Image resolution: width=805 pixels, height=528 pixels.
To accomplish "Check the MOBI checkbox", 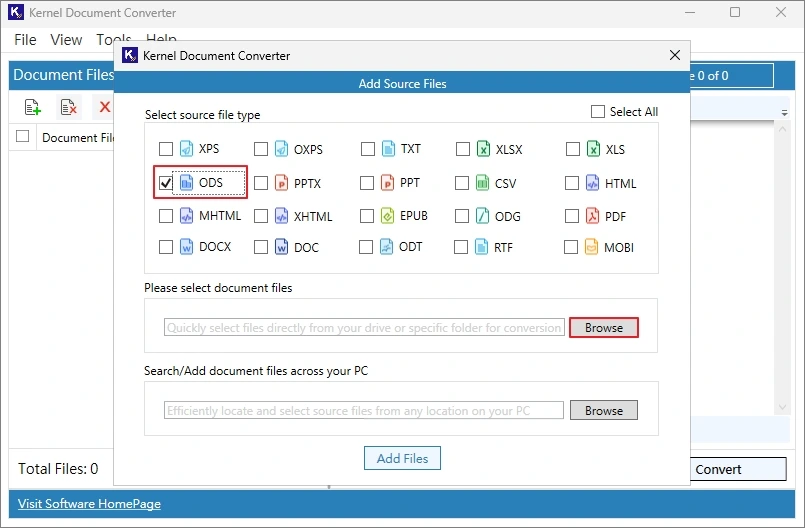I will tap(570, 247).
